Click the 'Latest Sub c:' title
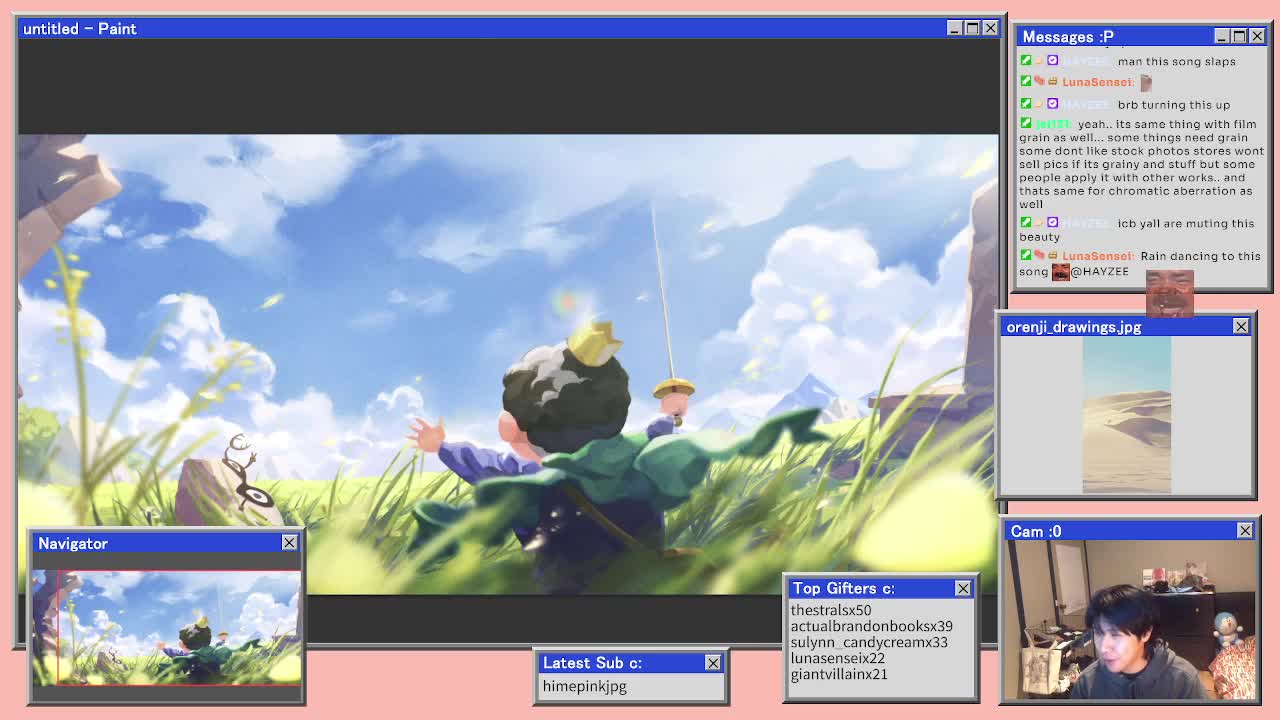 point(592,662)
